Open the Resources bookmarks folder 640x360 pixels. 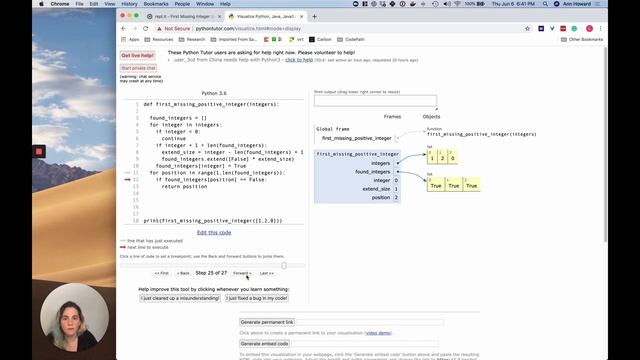click(x=159, y=40)
